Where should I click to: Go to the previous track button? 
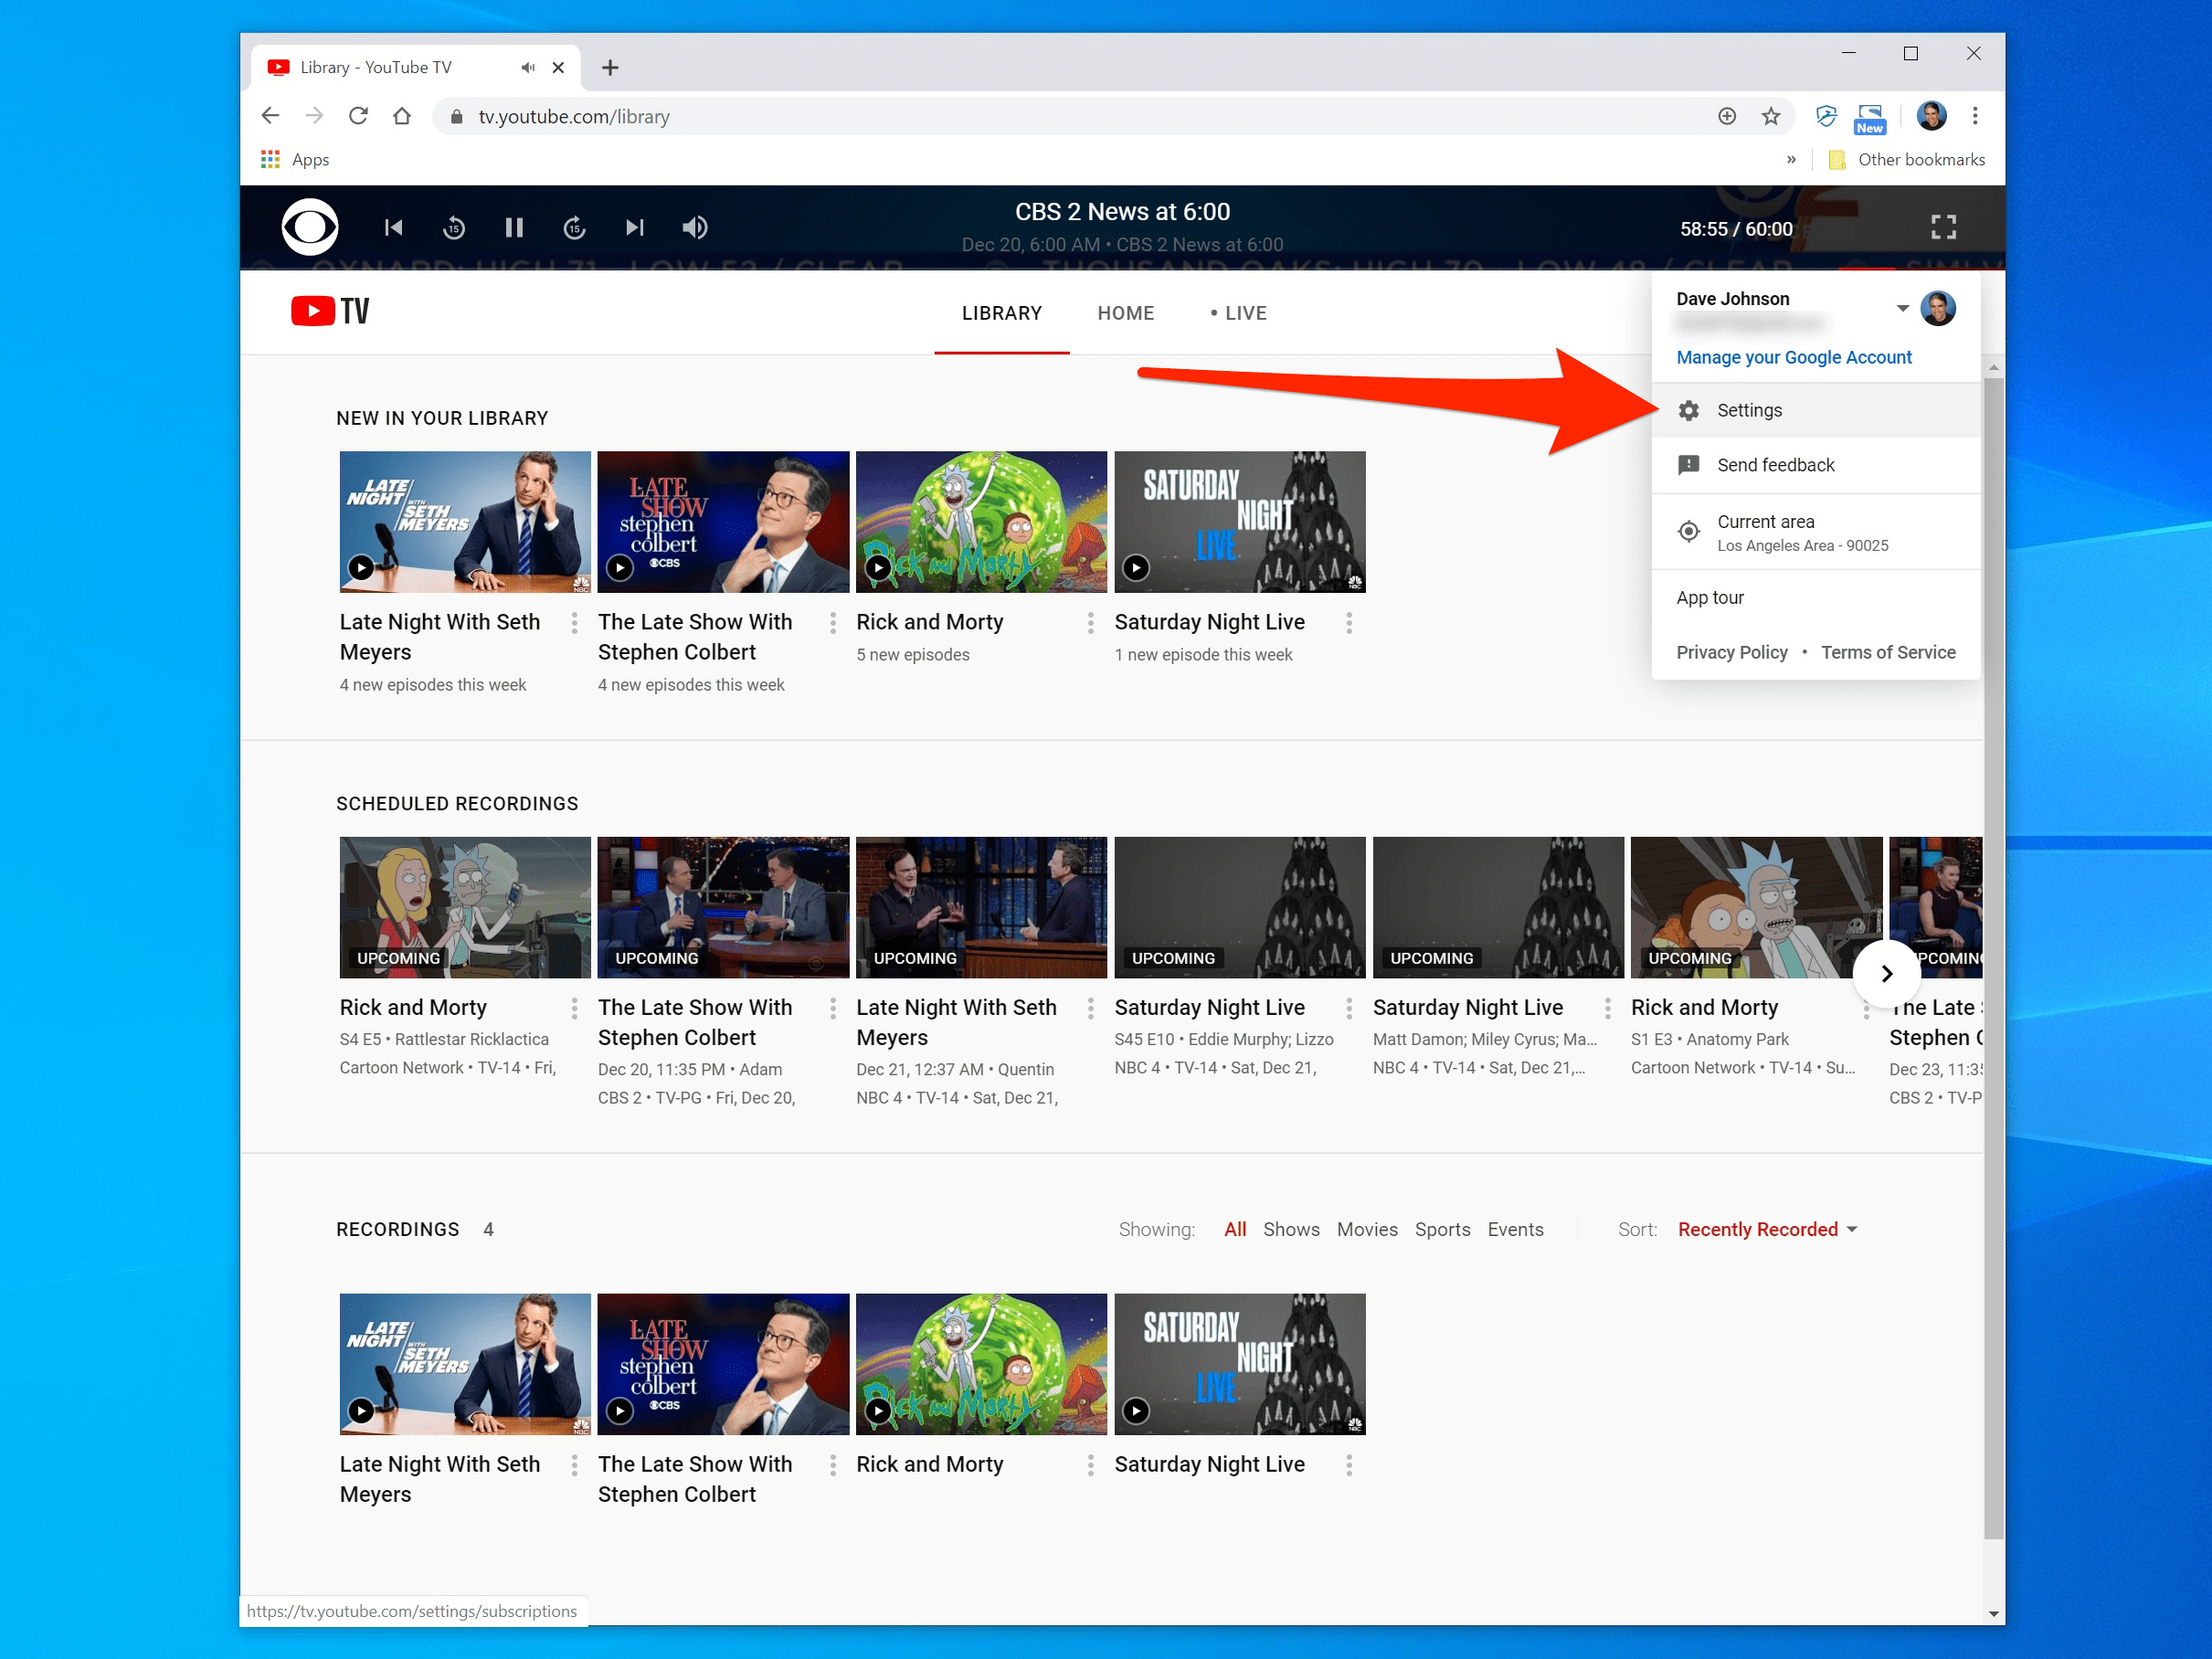[x=394, y=228]
